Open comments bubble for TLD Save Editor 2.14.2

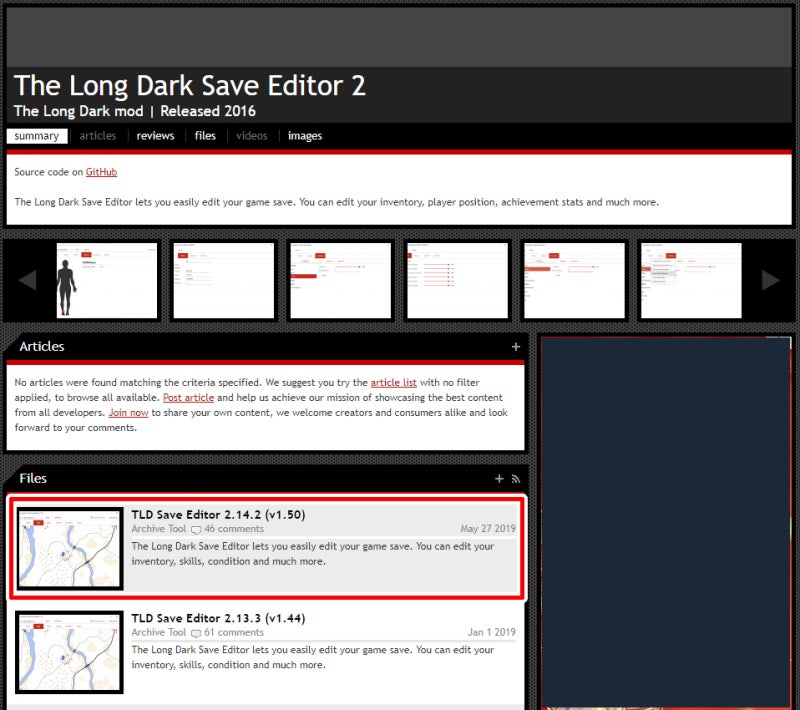(196, 529)
